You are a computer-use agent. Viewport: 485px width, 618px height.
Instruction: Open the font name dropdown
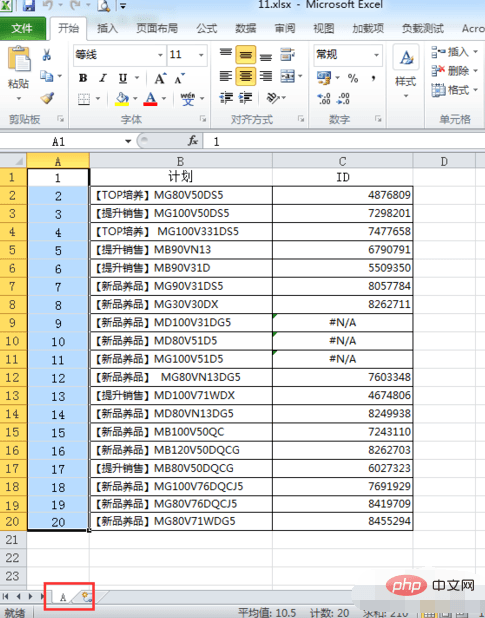(160, 55)
